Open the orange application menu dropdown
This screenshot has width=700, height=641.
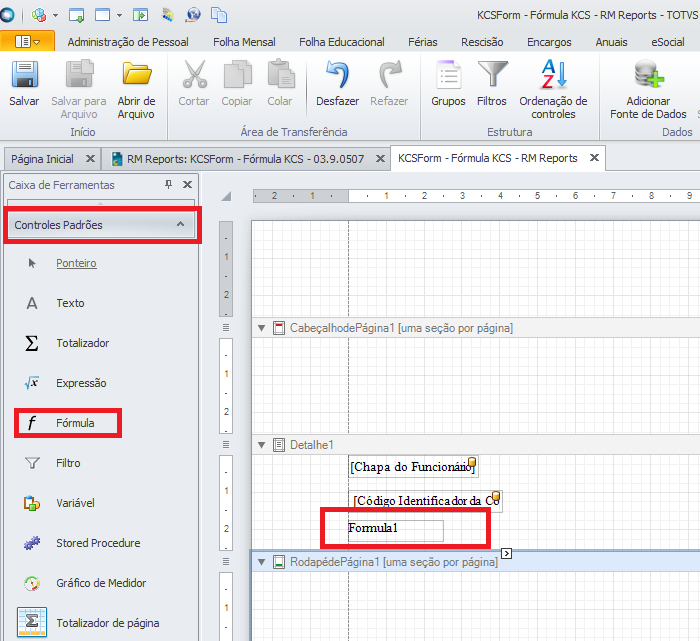tap(27, 42)
